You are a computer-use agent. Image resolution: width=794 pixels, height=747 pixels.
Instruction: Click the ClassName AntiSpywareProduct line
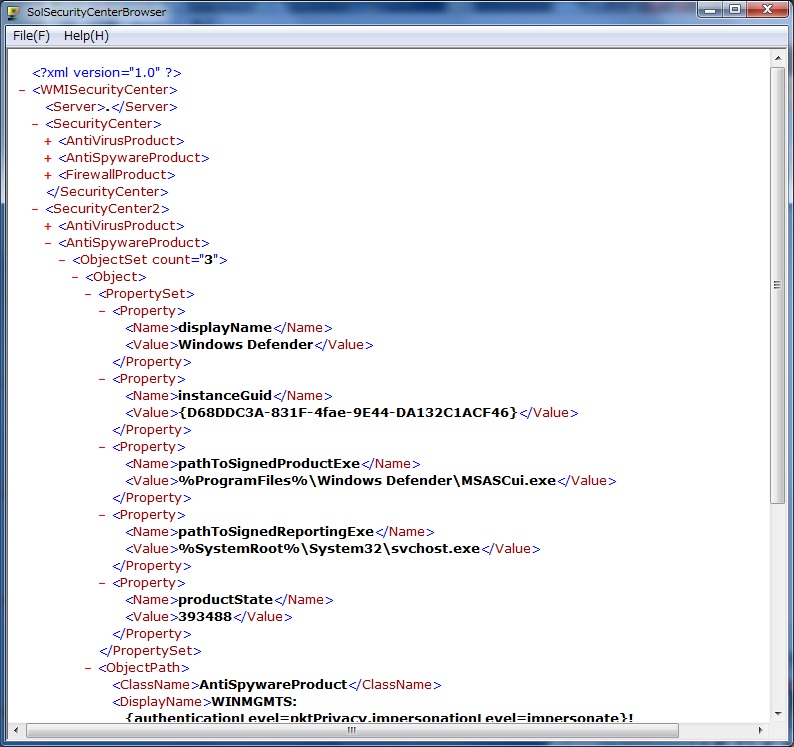276,685
